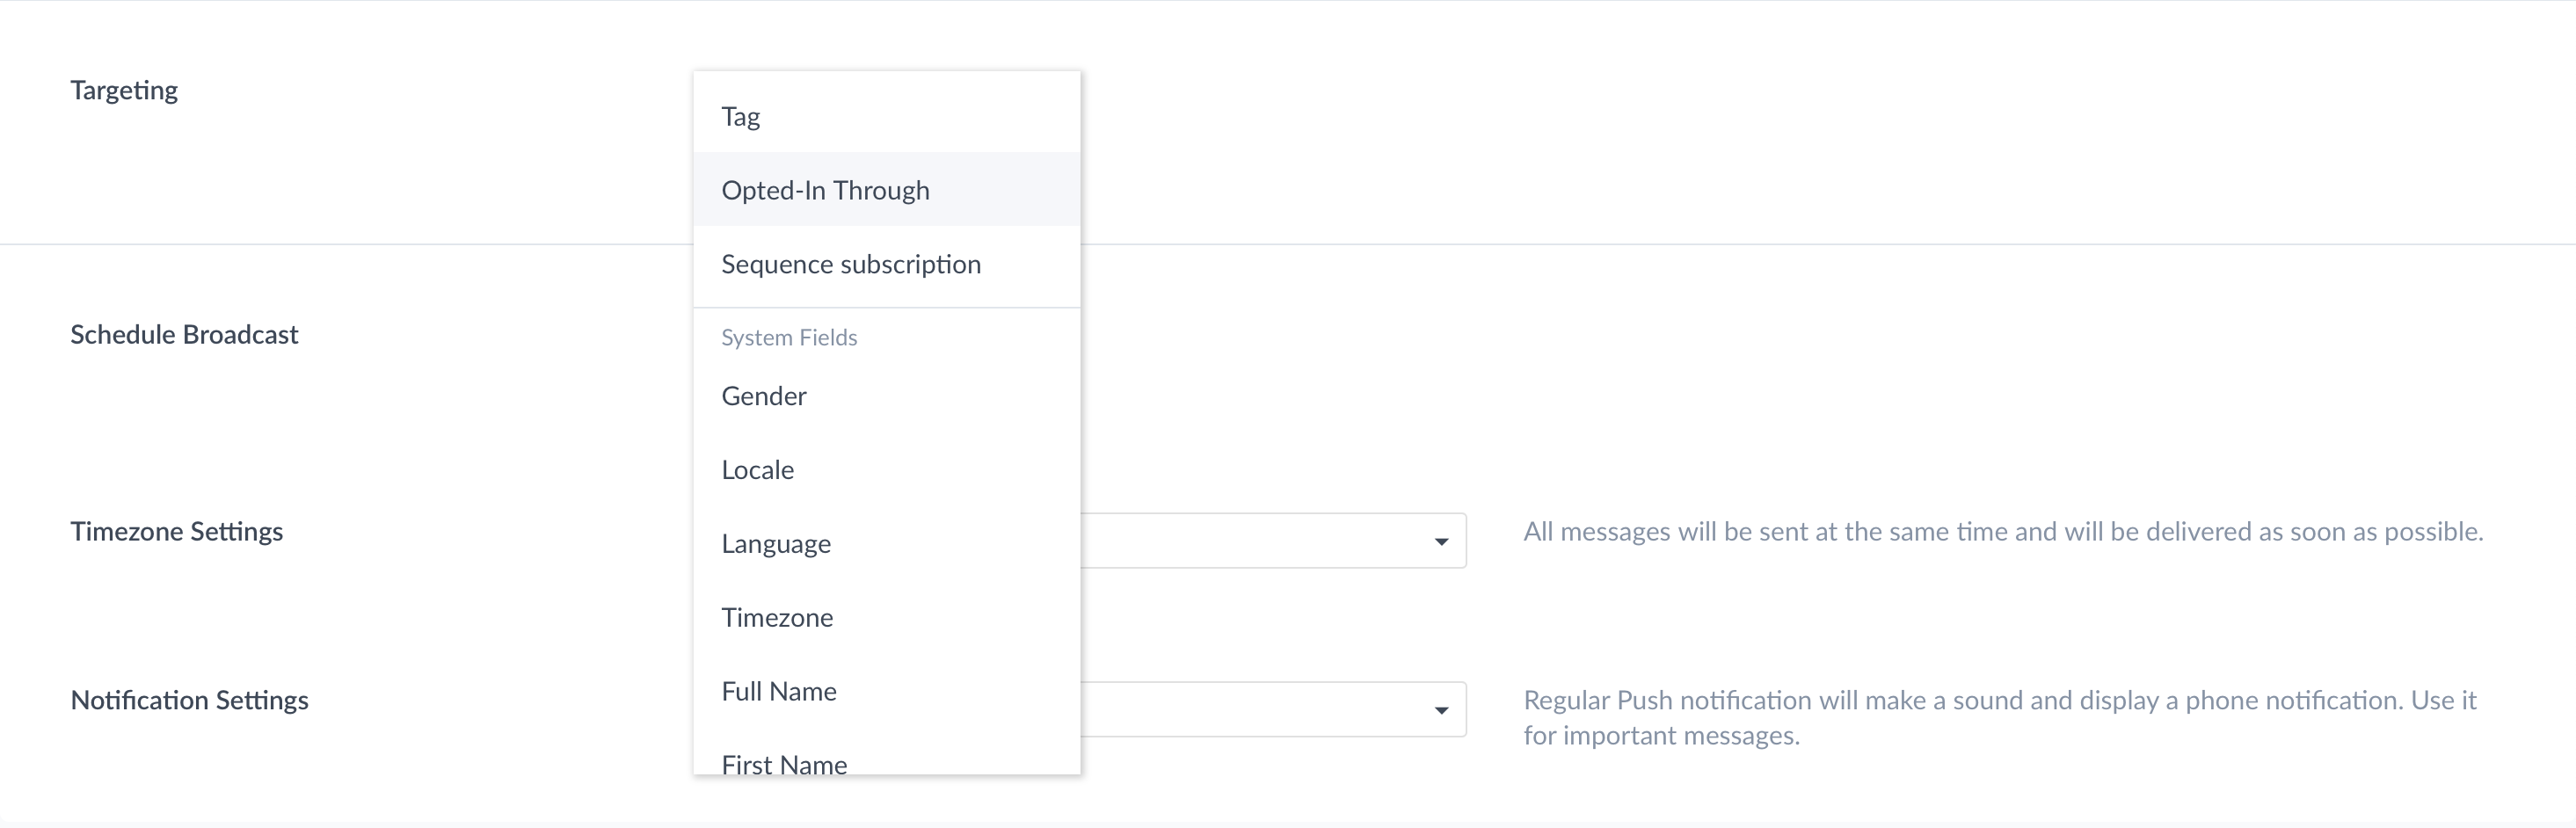Viewport: 2576px width, 828px height.
Task: Click the Timezone Settings label
Action: tap(177, 531)
